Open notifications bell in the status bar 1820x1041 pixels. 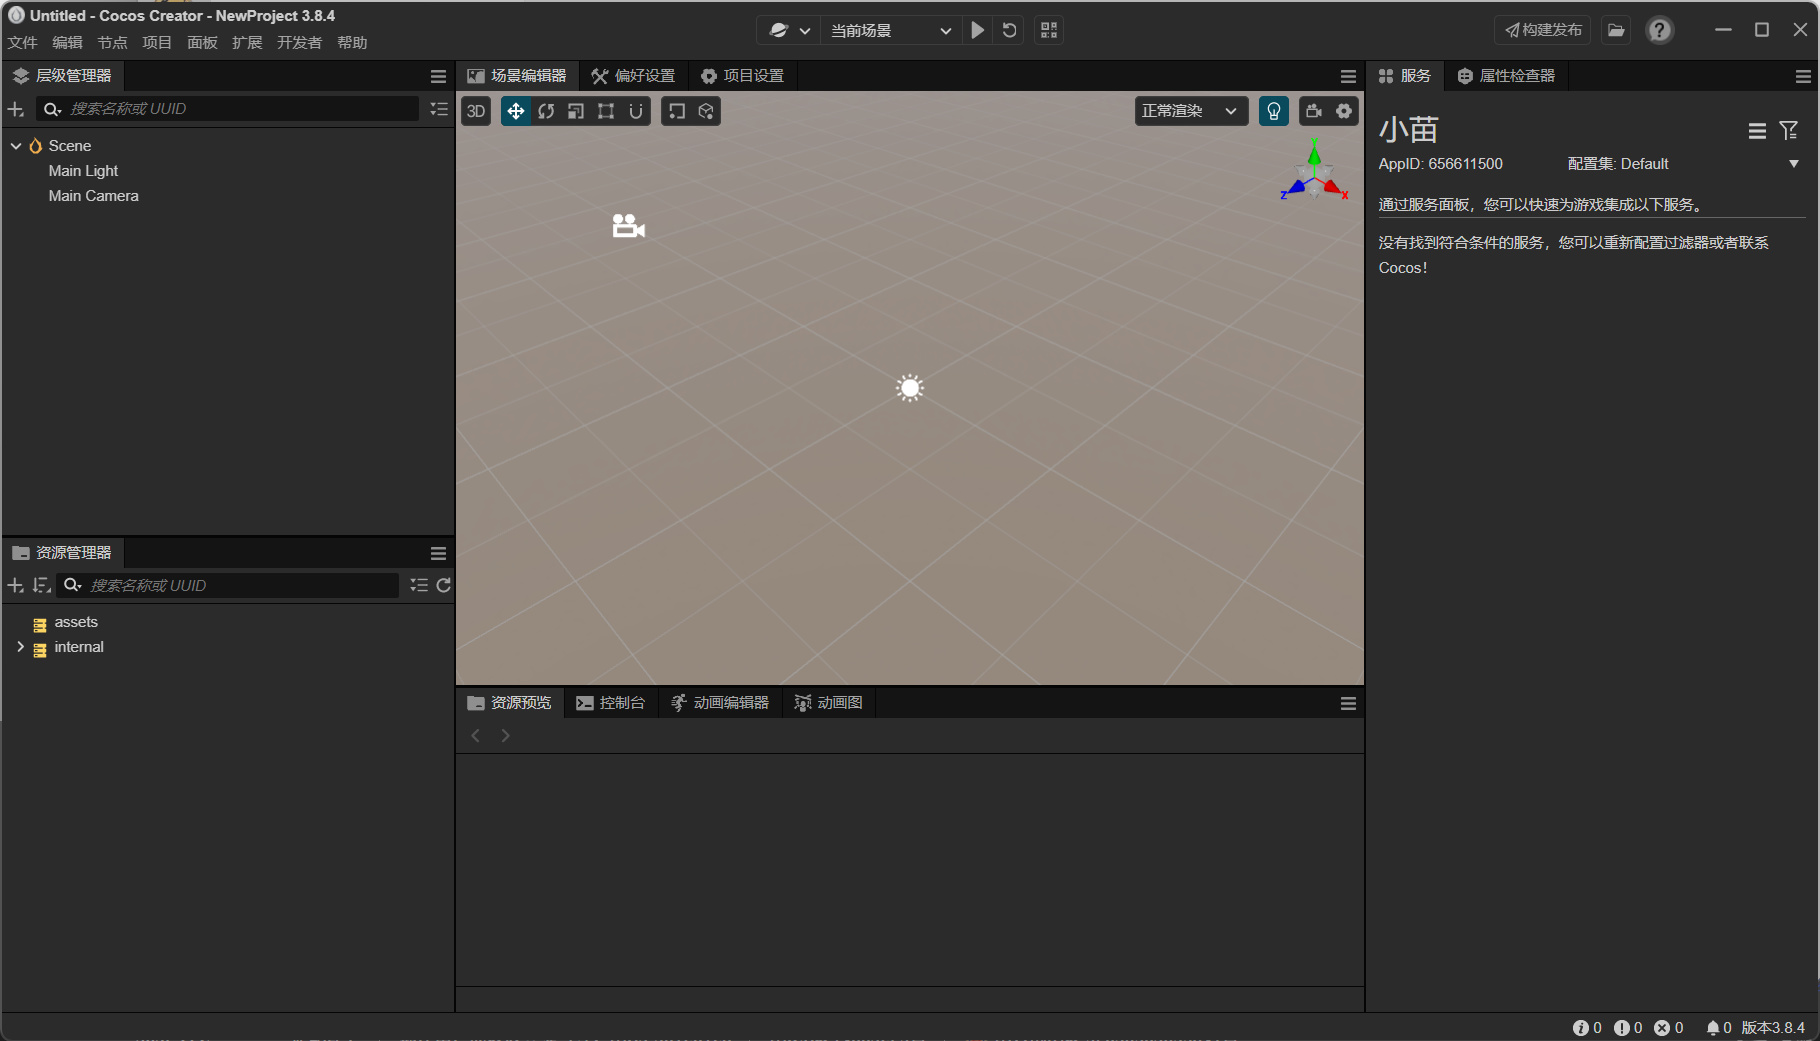(x=1718, y=1028)
